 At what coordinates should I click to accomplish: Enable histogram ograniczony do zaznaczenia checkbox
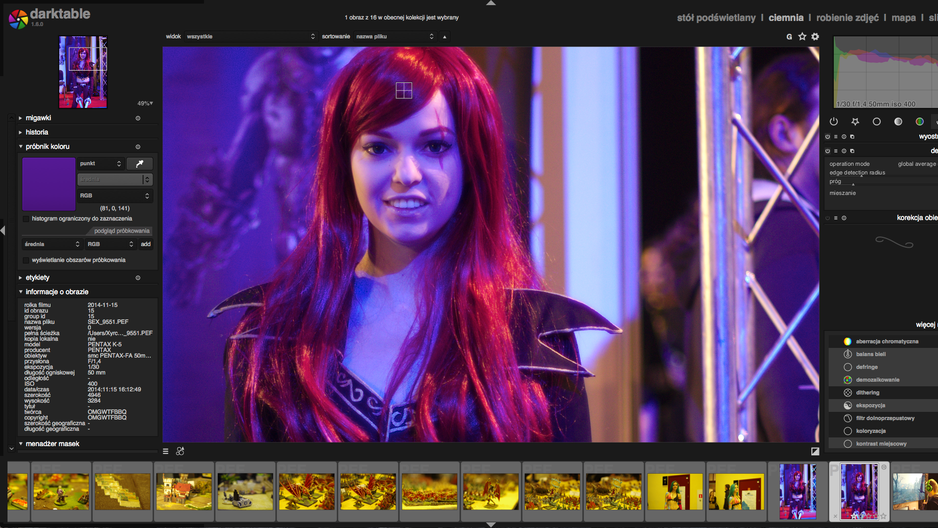coord(26,219)
